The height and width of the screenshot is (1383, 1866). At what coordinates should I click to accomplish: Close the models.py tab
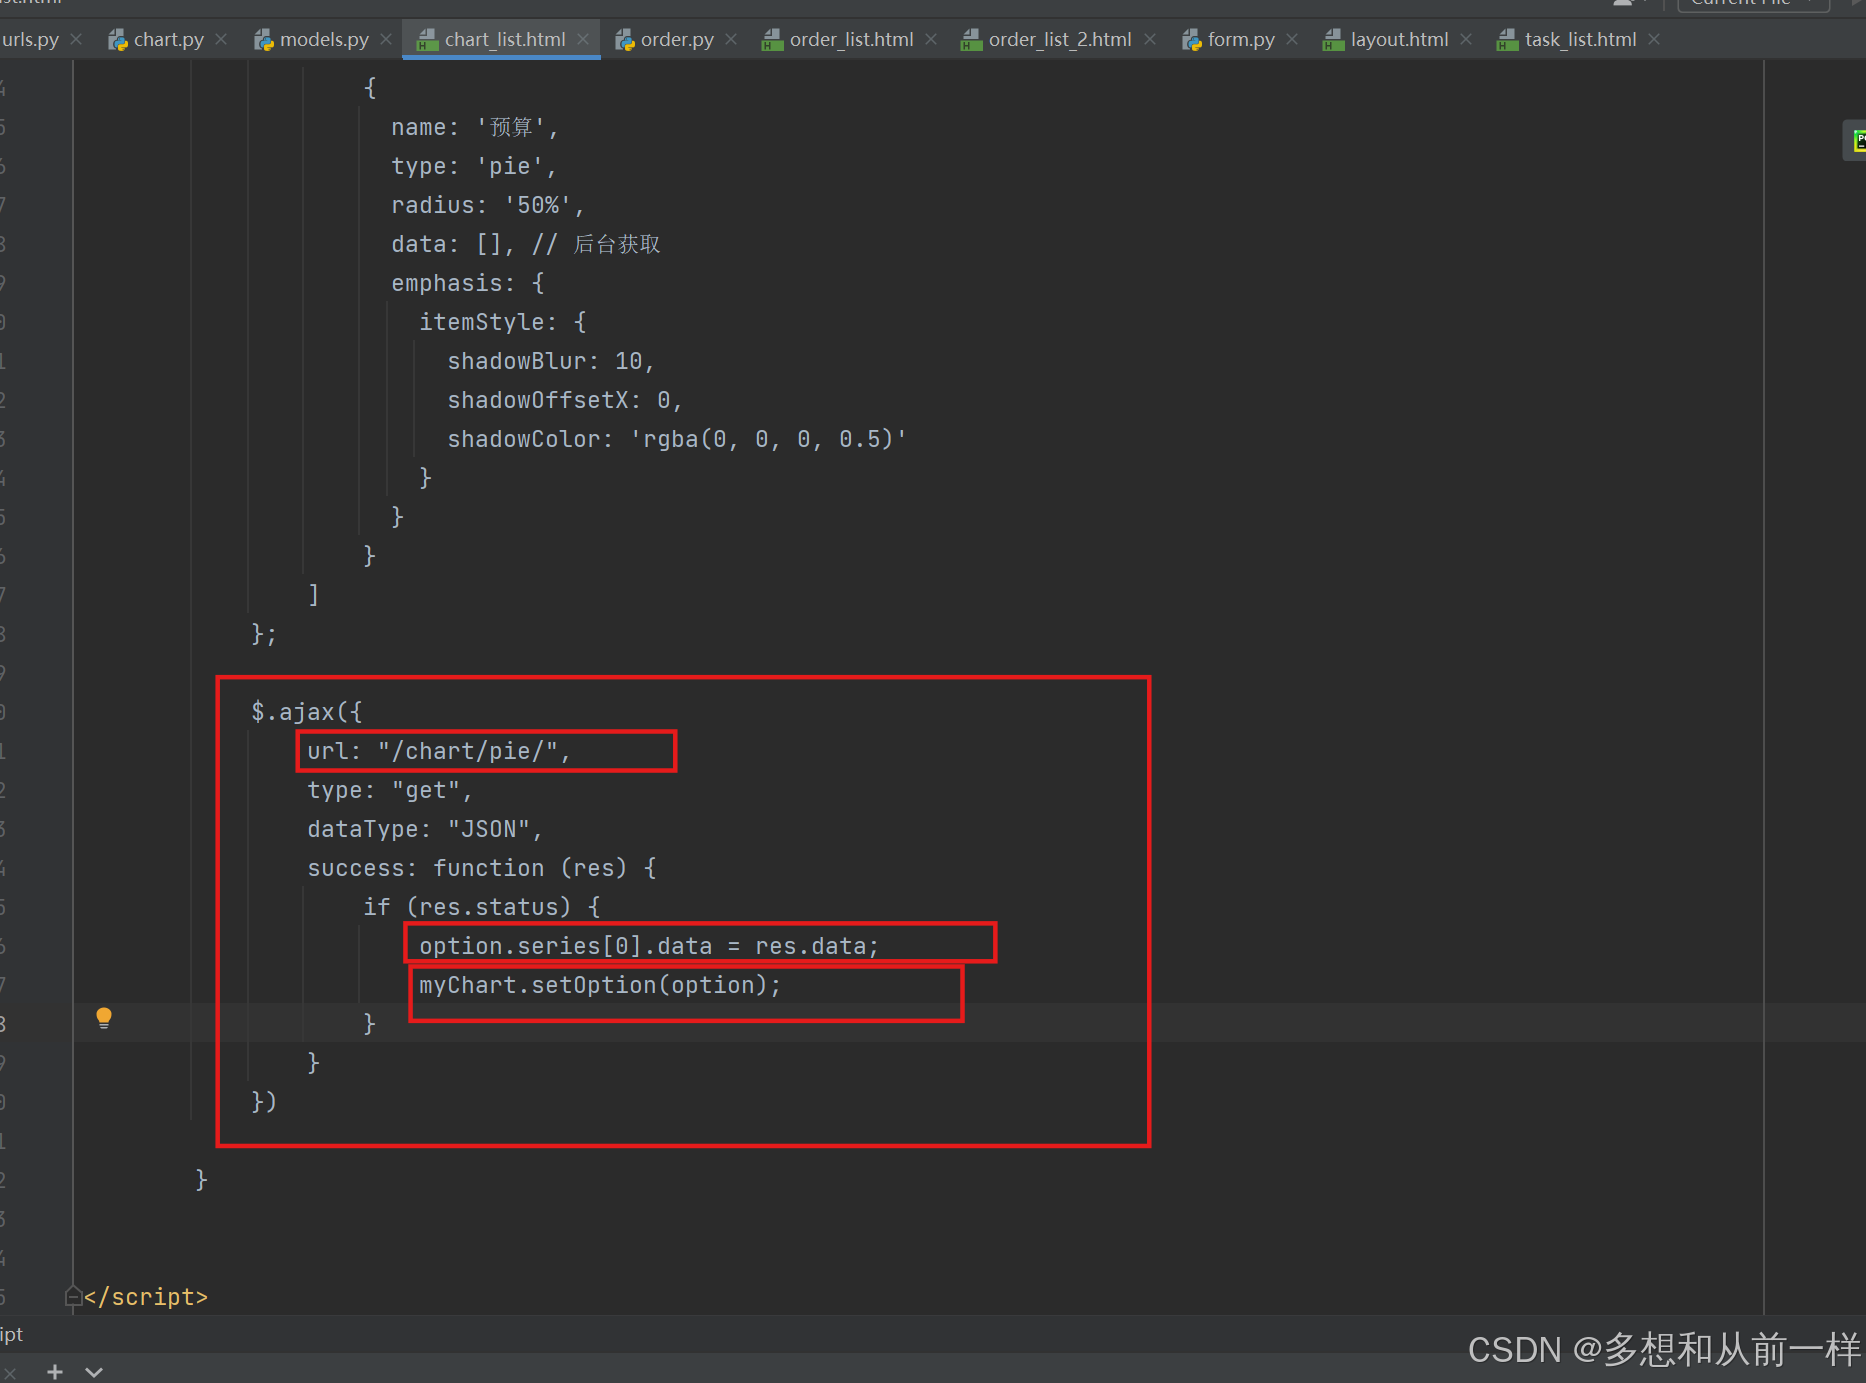(386, 39)
